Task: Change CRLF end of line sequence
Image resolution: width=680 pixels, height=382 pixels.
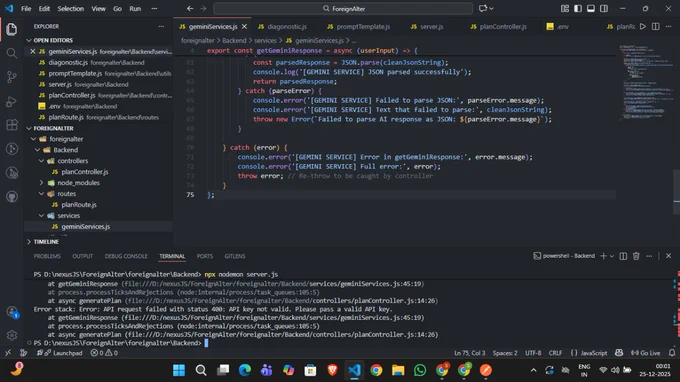Action: point(555,353)
